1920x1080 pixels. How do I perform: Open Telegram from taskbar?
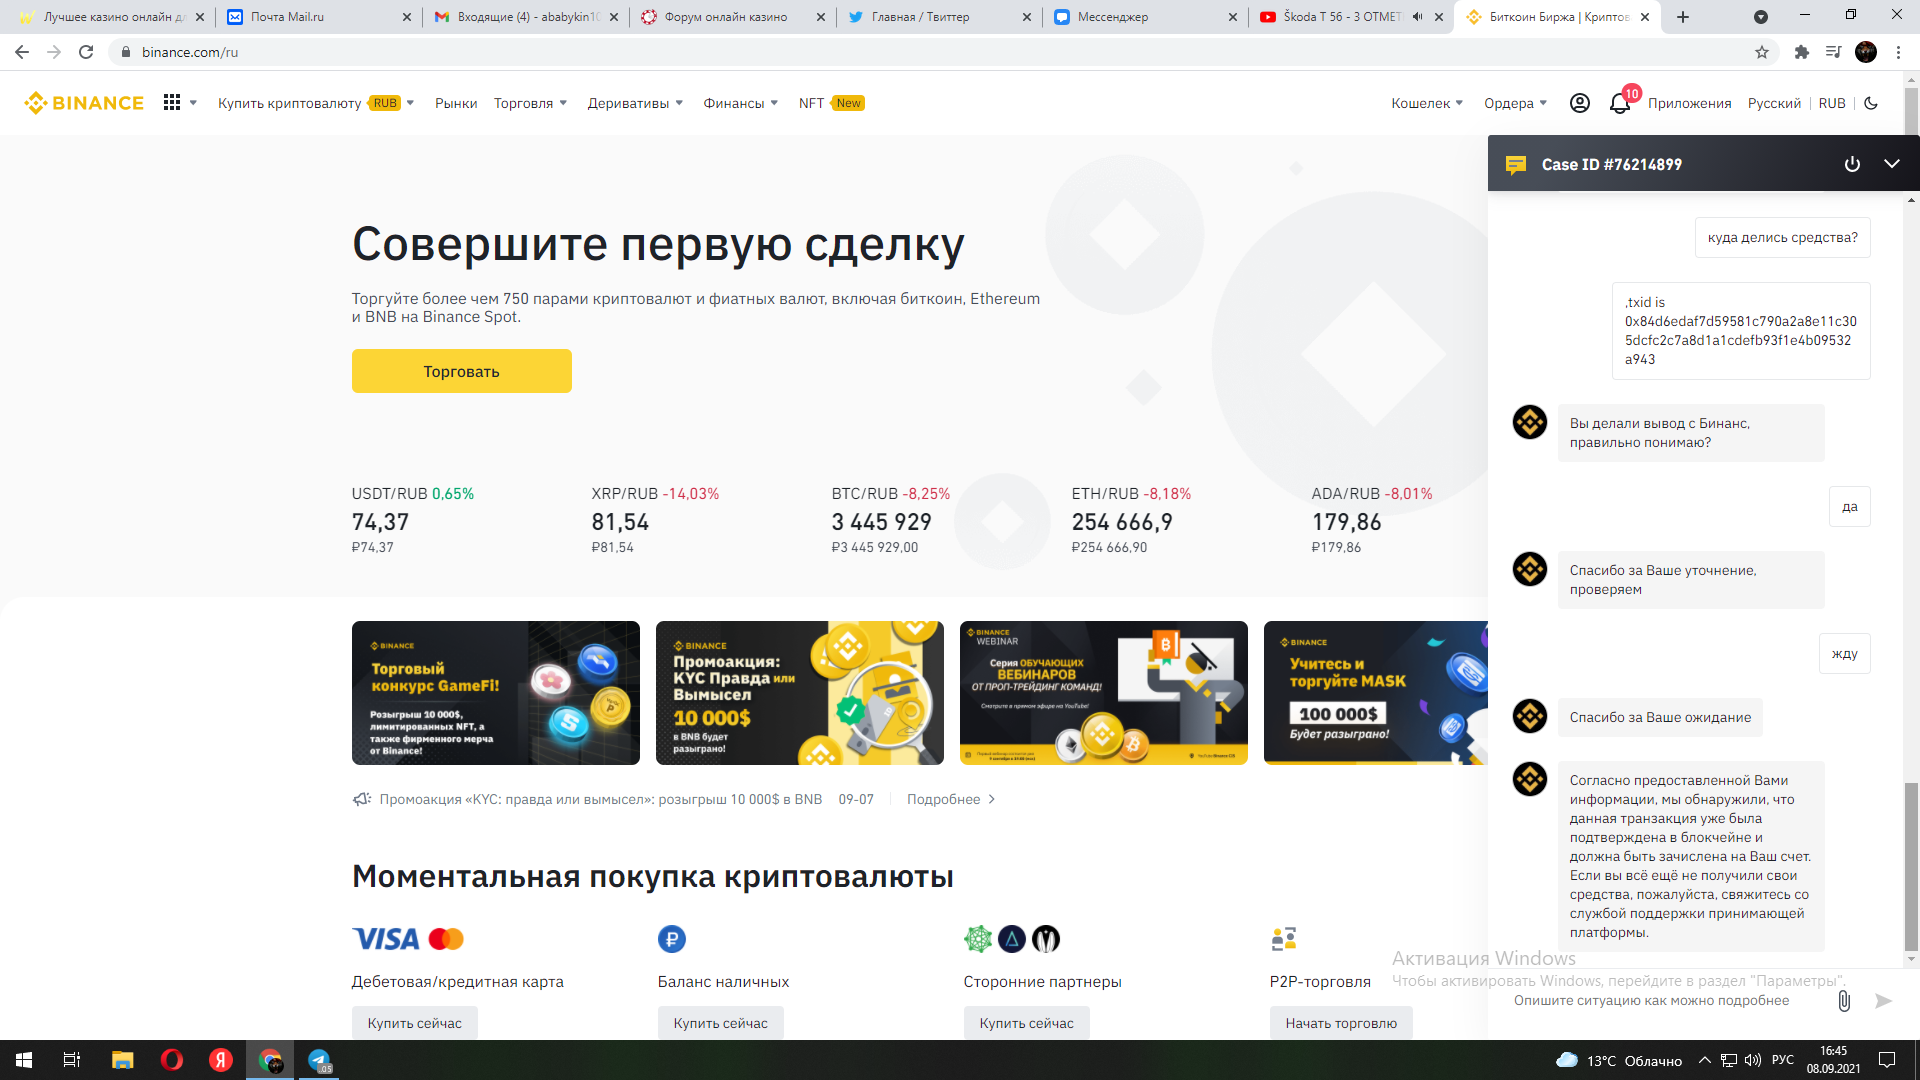(319, 1060)
